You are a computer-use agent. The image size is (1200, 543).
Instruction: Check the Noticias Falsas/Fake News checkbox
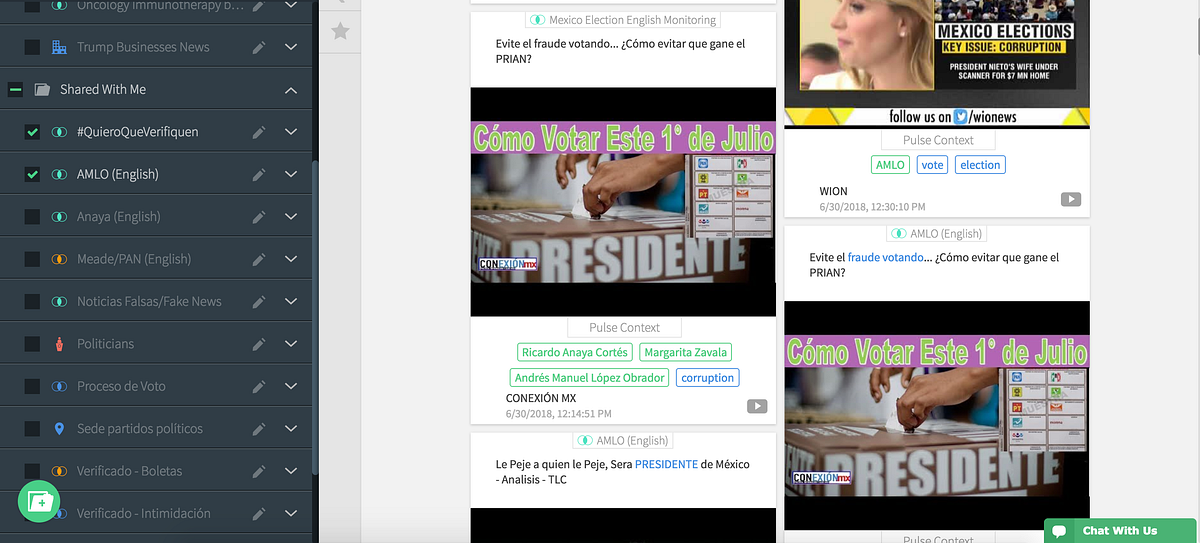(32, 301)
